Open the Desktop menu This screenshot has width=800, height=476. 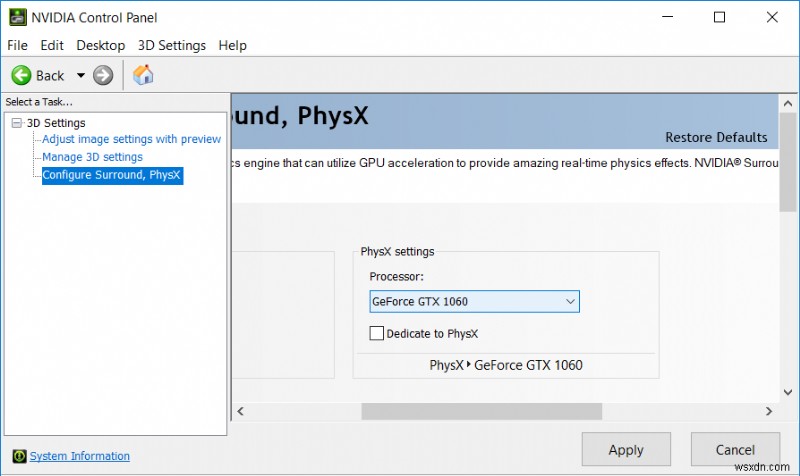[x=101, y=45]
